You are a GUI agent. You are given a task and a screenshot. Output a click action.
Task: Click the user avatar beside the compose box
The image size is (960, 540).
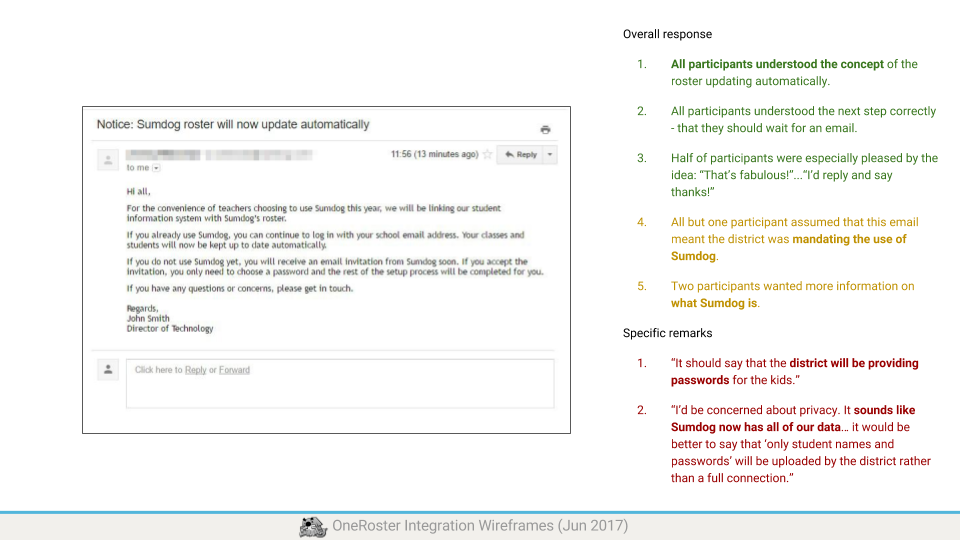[108, 369]
